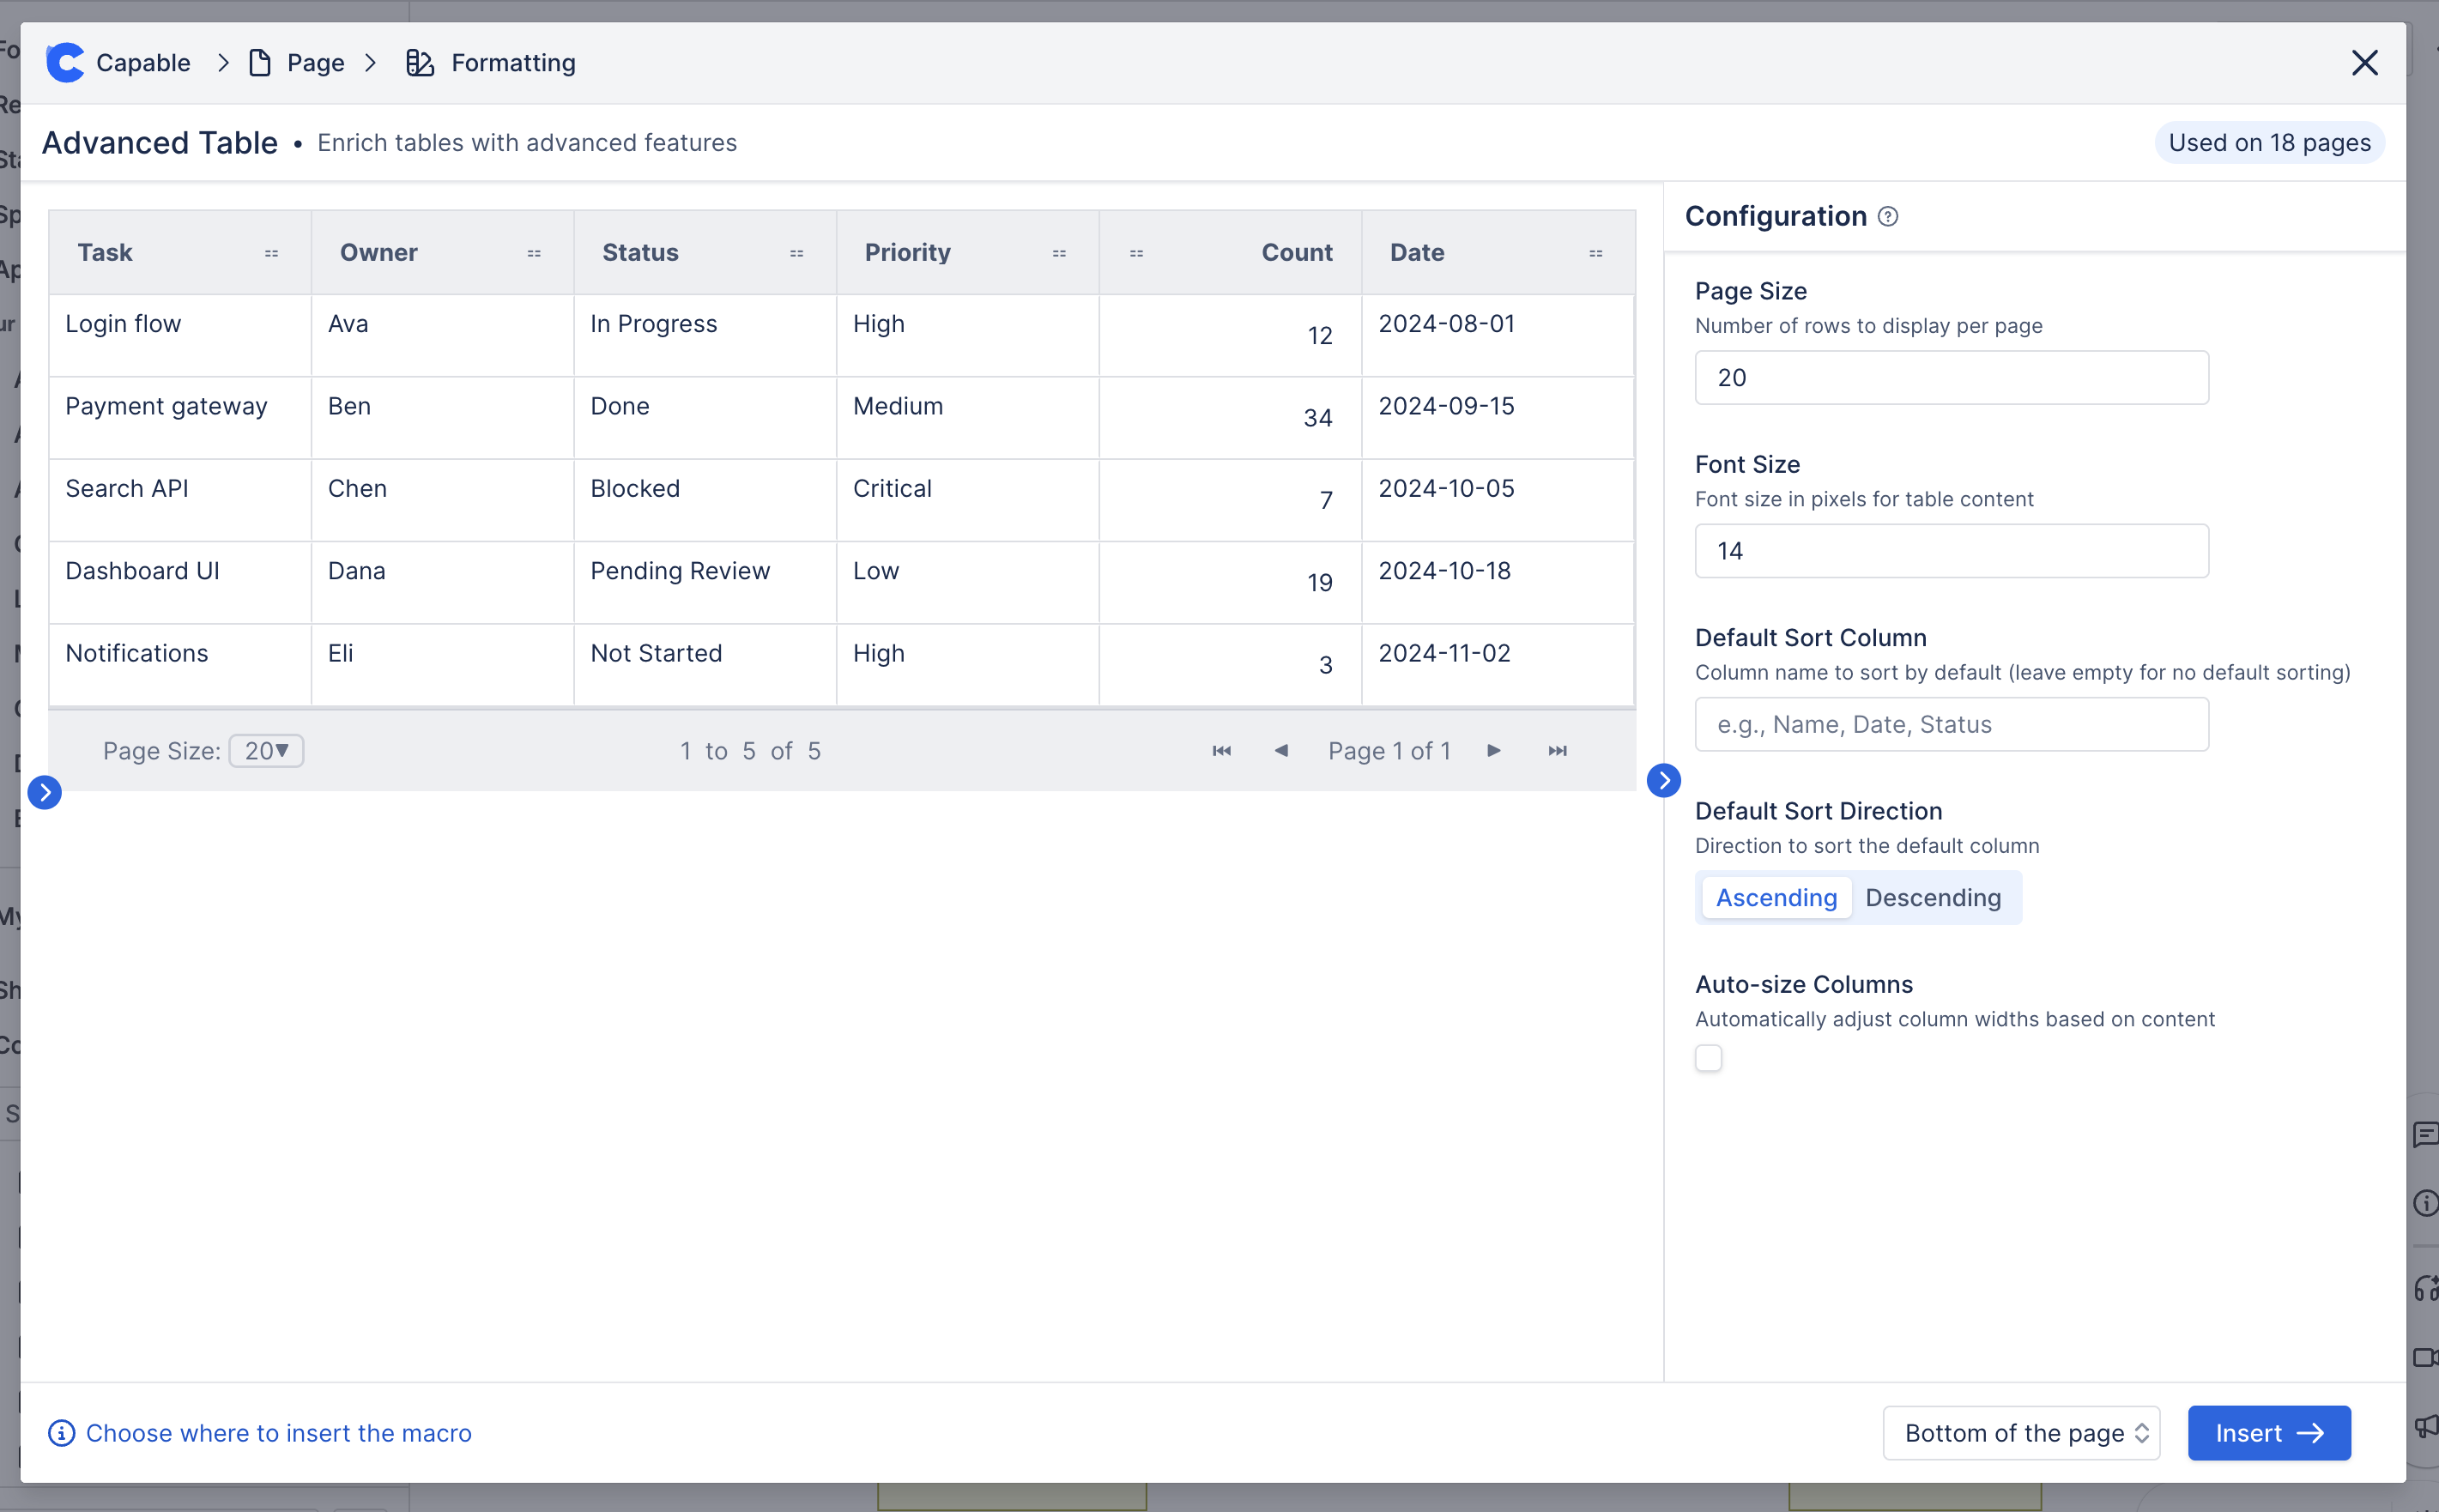2439x1512 pixels.
Task: Click the Choose where to insert the macro link
Action: (278, 1433)
